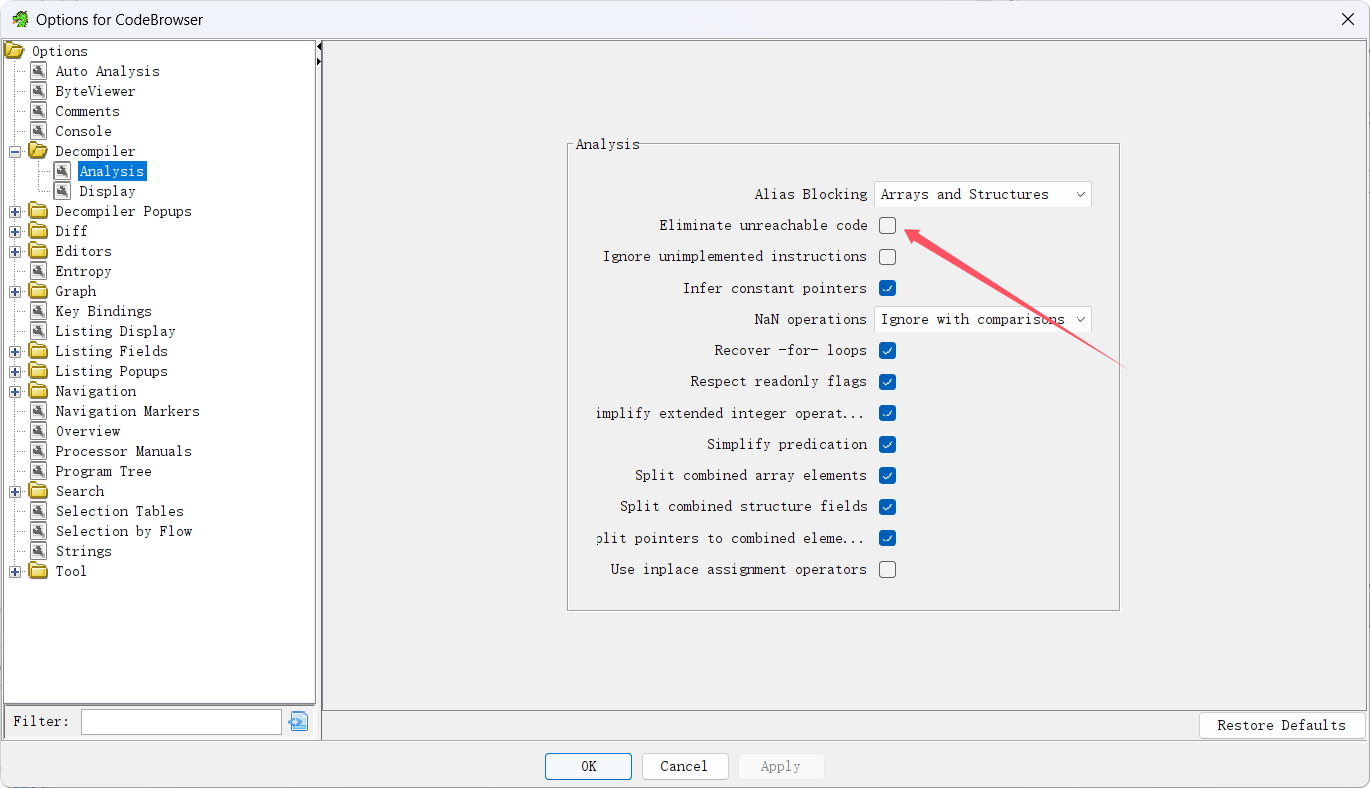Image resolution: width=1370 pixels, height=788 pixels.
Task: Enable Eliminate unreachable code checkbox
Action: [x=887, y=226]
